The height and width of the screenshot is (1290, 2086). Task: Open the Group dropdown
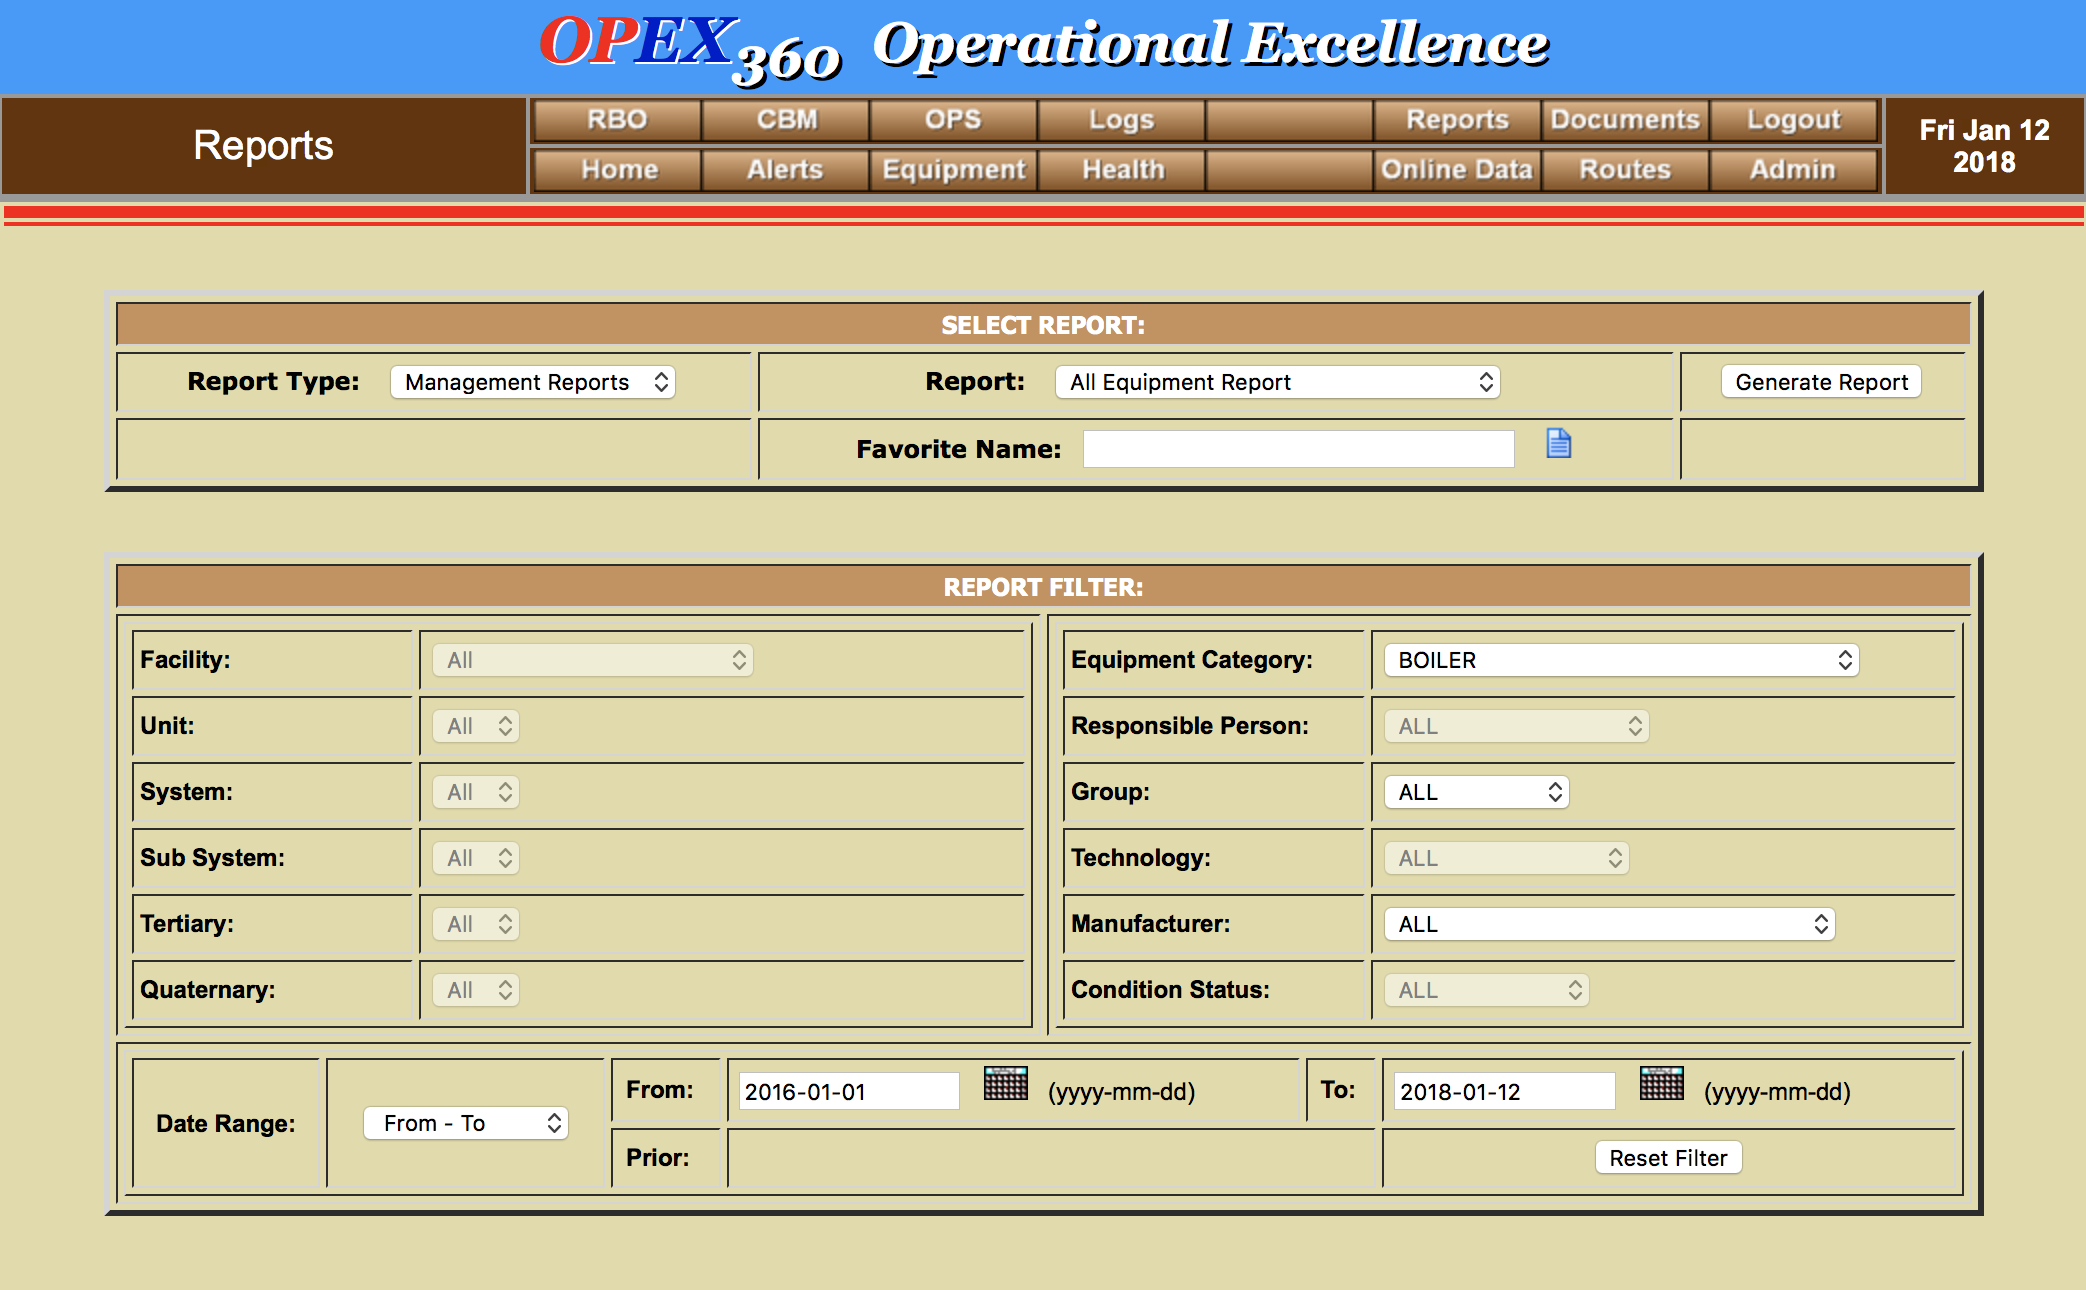(x=1477, y=792)
